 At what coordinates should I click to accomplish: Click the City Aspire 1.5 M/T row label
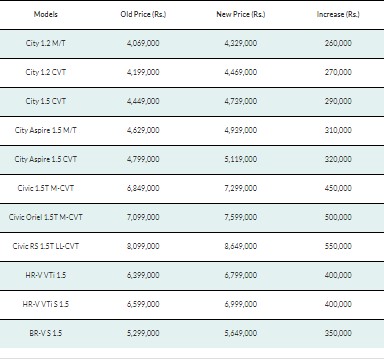46,130
